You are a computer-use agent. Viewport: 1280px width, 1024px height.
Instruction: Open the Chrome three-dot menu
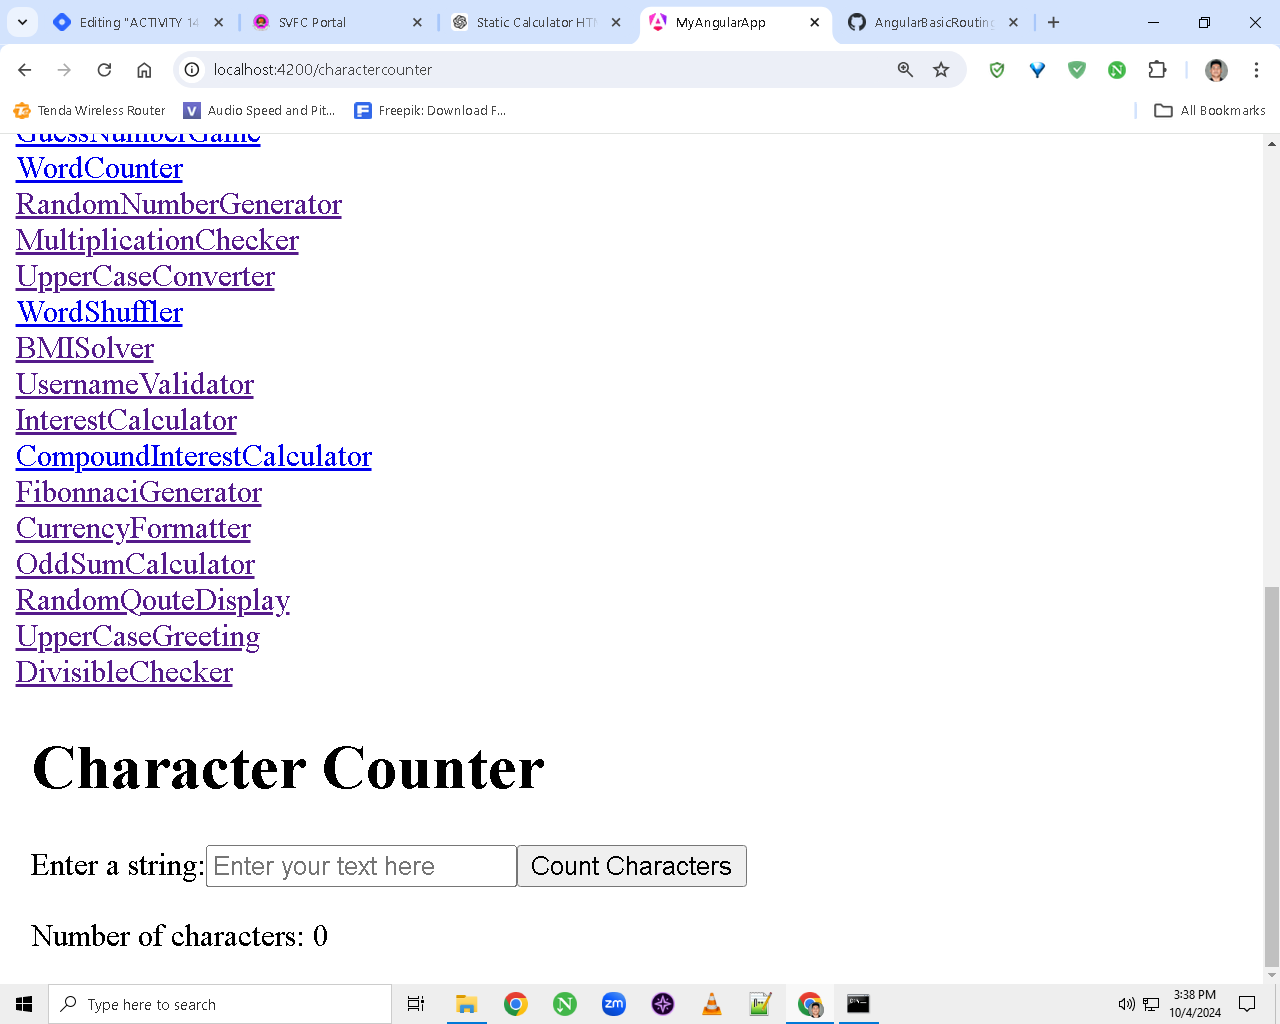tap(1256, 70)
